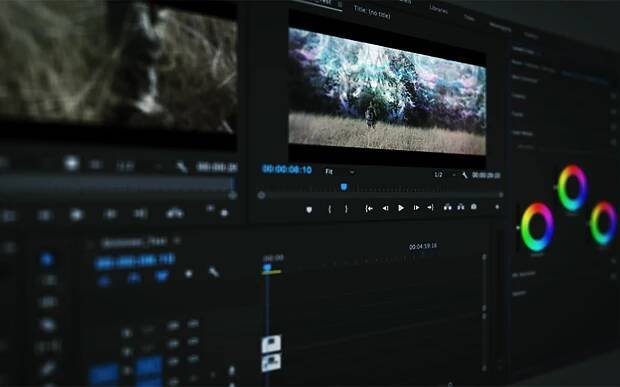Click the 00:04:19:16 timeline ruler label
The height and width of the screenshot is (387, 620).
pyautogui.click(x=423, y=246)
